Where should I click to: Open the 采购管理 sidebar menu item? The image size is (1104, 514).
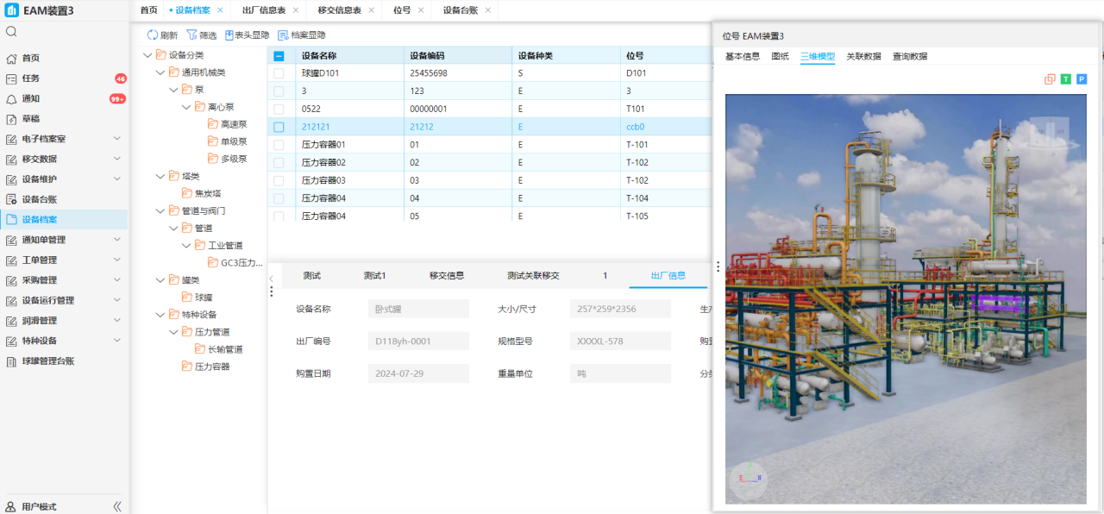click(x=63, y=280)
